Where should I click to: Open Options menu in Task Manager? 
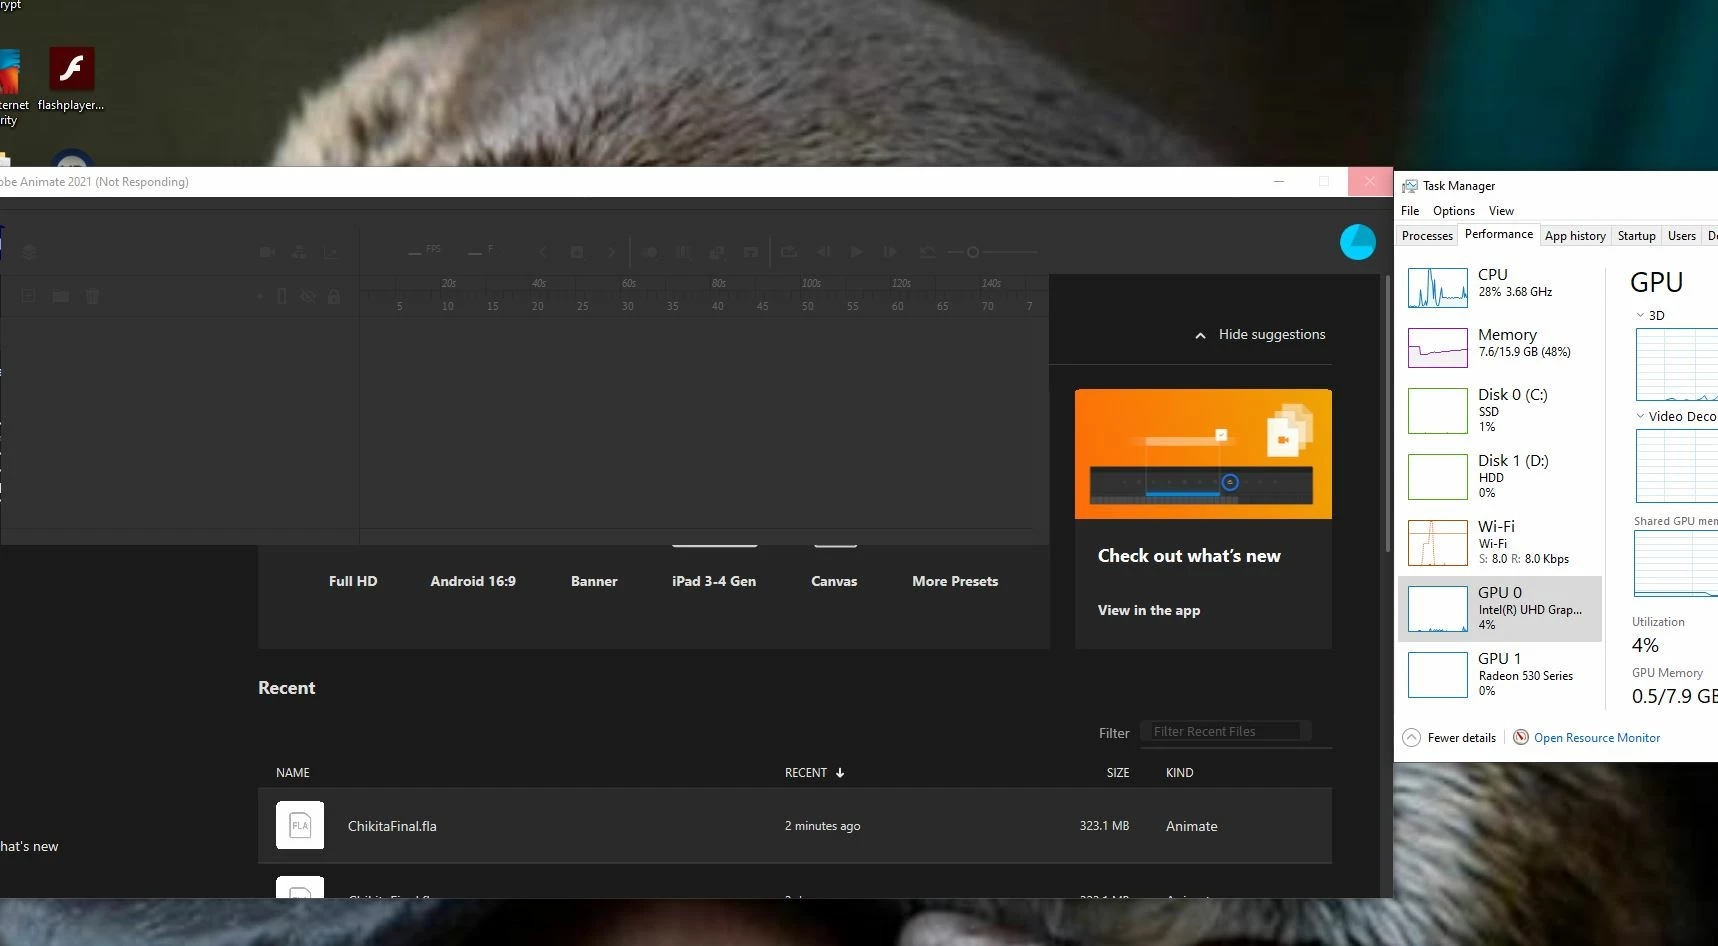[1454, 211]
